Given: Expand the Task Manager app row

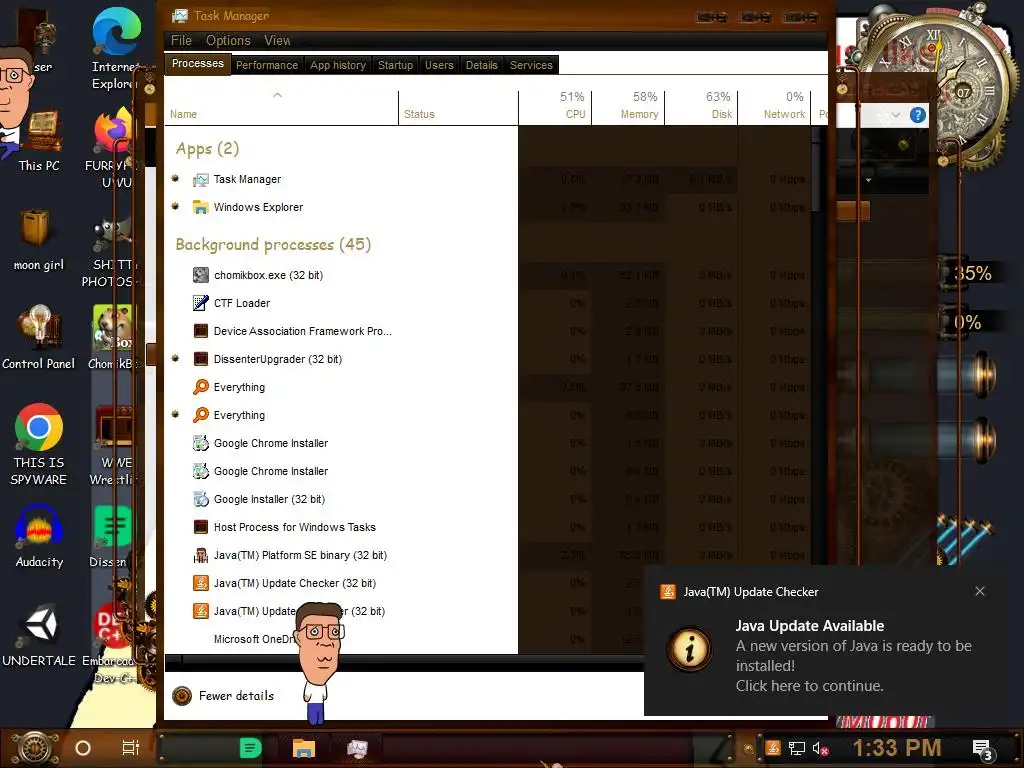Looking at the screenshot, I should [175, 178].
